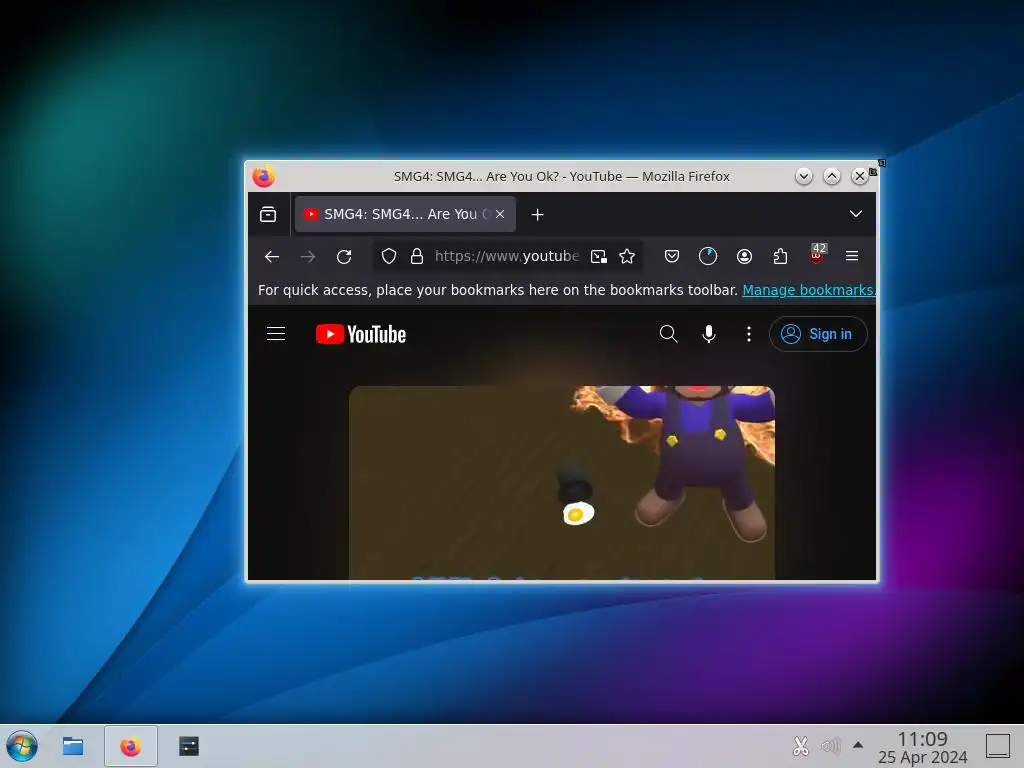Screen dimensions: 1024x768
Task: Open YouTube settings three-dot menu
Action: (x=748, y=334)
